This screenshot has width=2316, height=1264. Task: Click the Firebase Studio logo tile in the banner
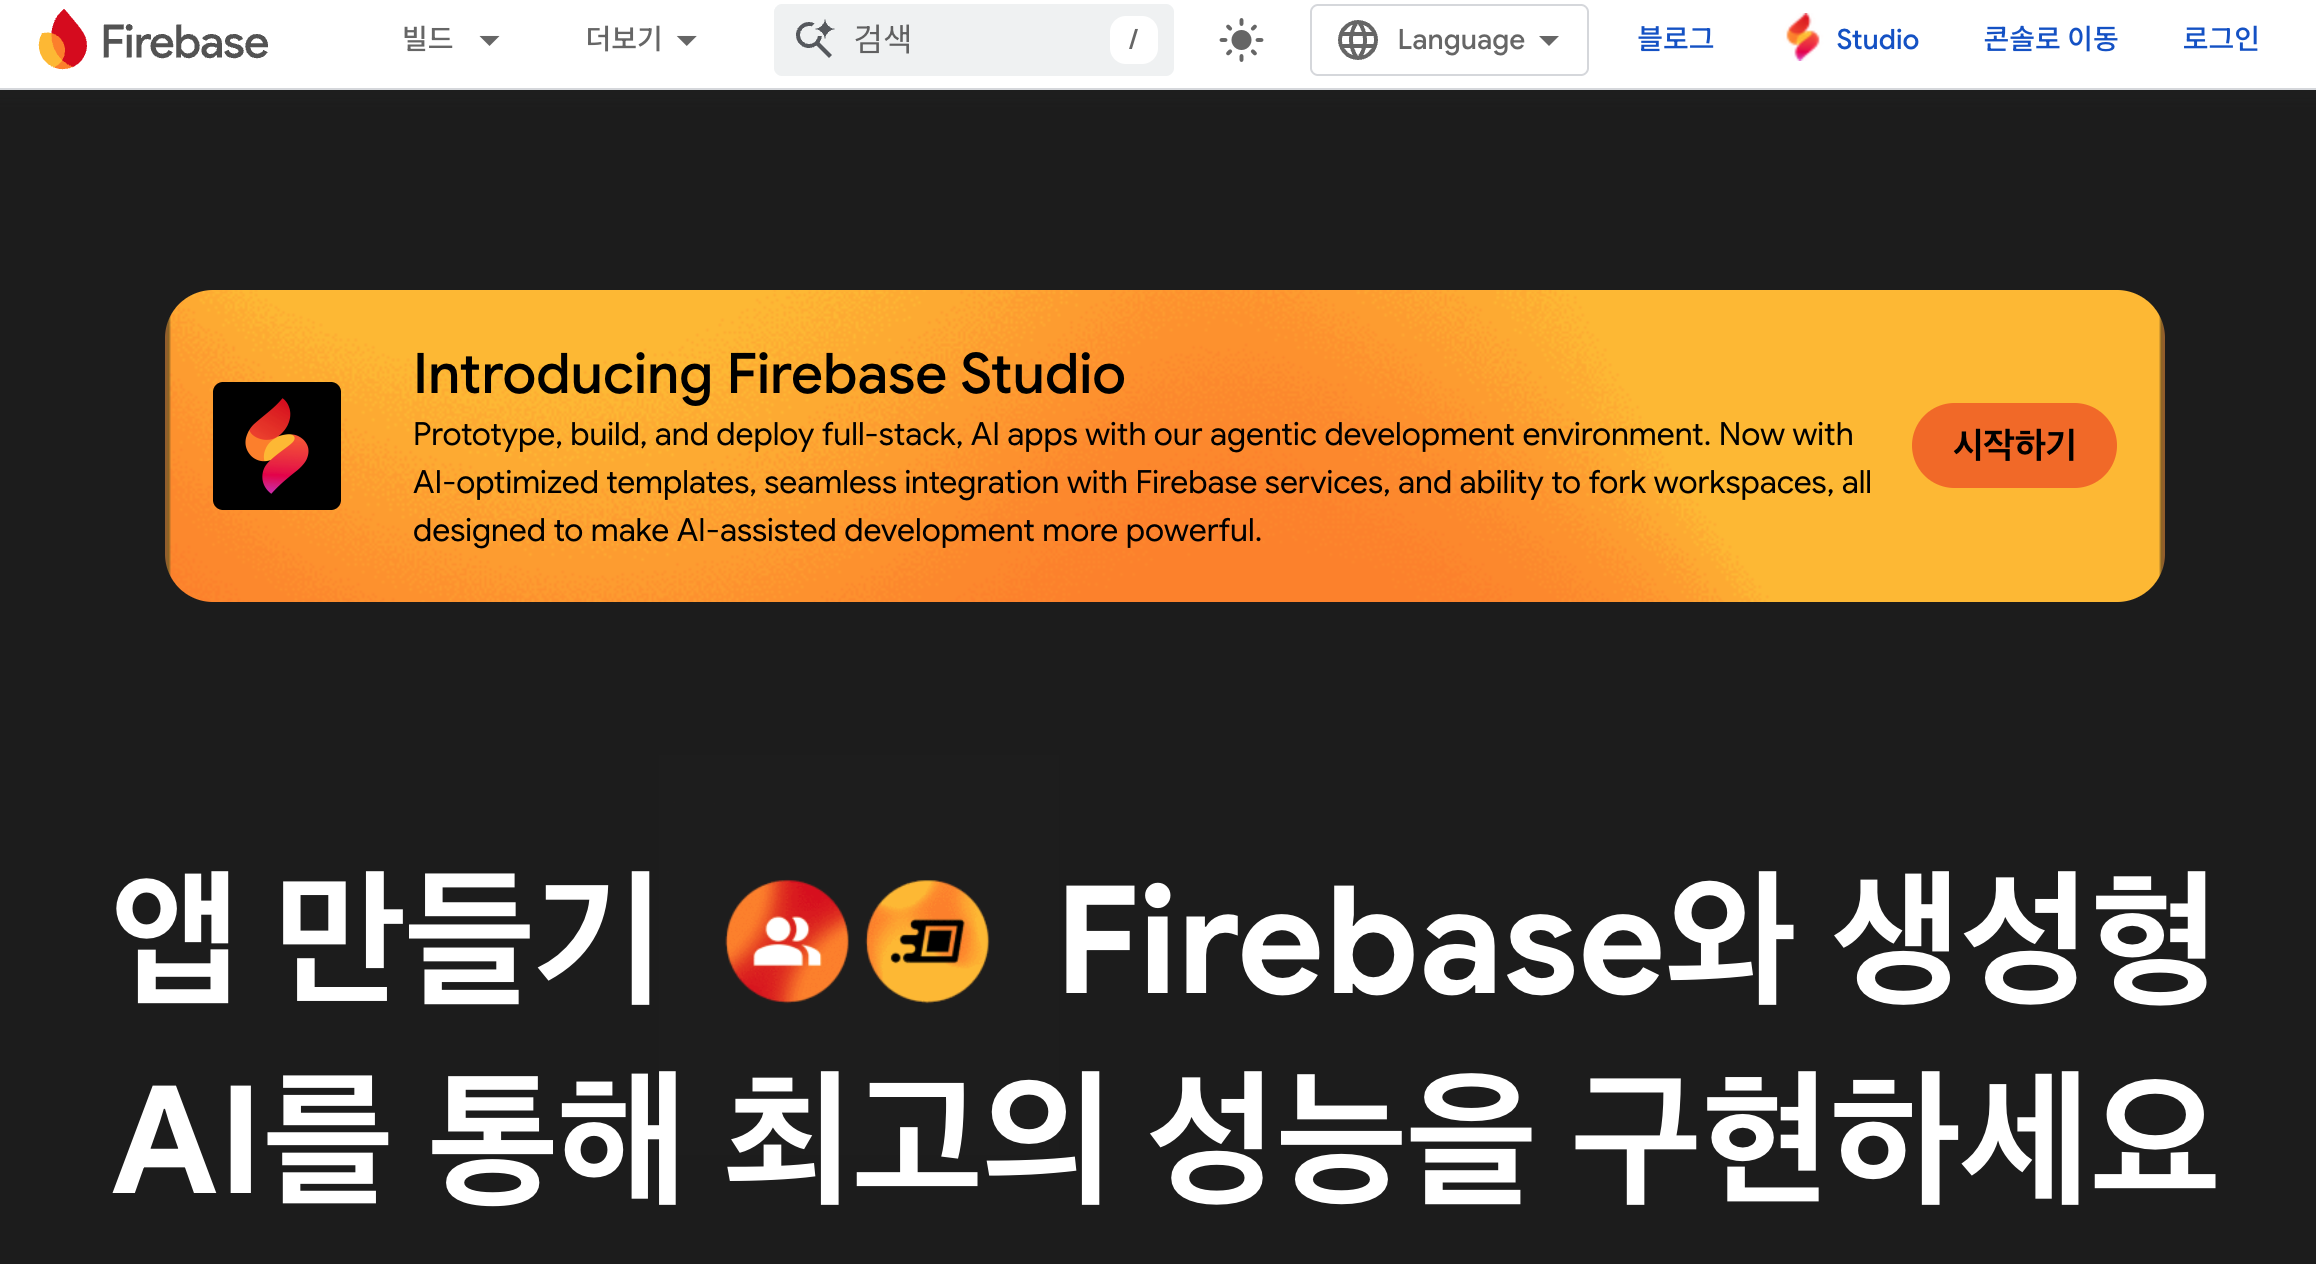tap(277, 446)
